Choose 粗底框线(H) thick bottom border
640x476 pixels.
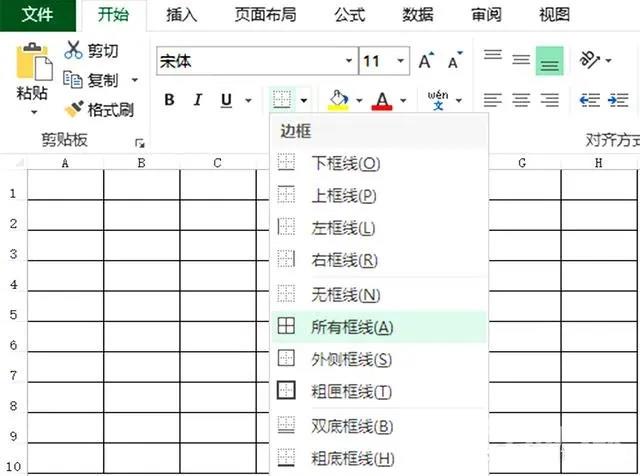point(380,458)
